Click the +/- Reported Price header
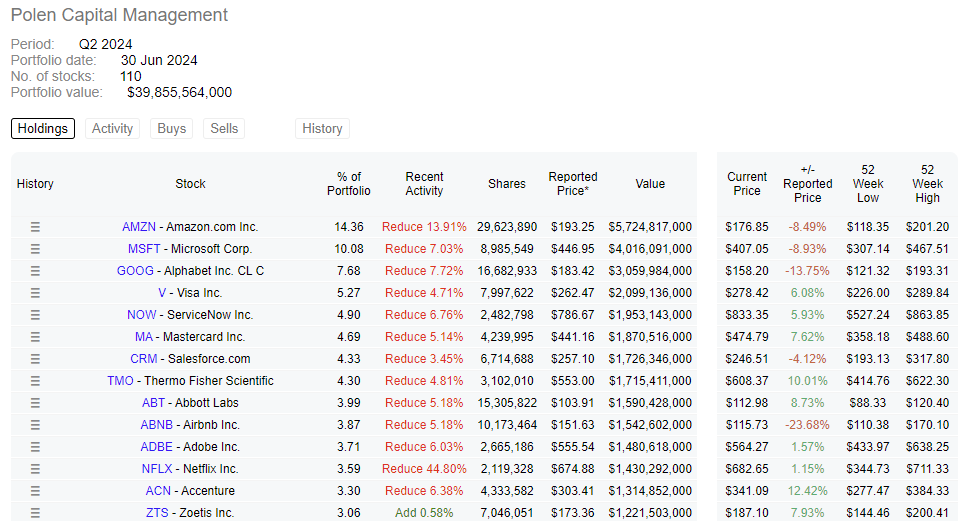Image resolution: width=961 pixels, height=521 pixels. (x=808, y=184)
